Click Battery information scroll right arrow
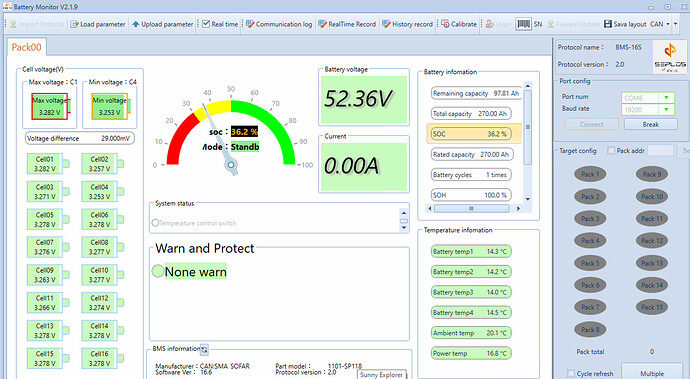 518,208
